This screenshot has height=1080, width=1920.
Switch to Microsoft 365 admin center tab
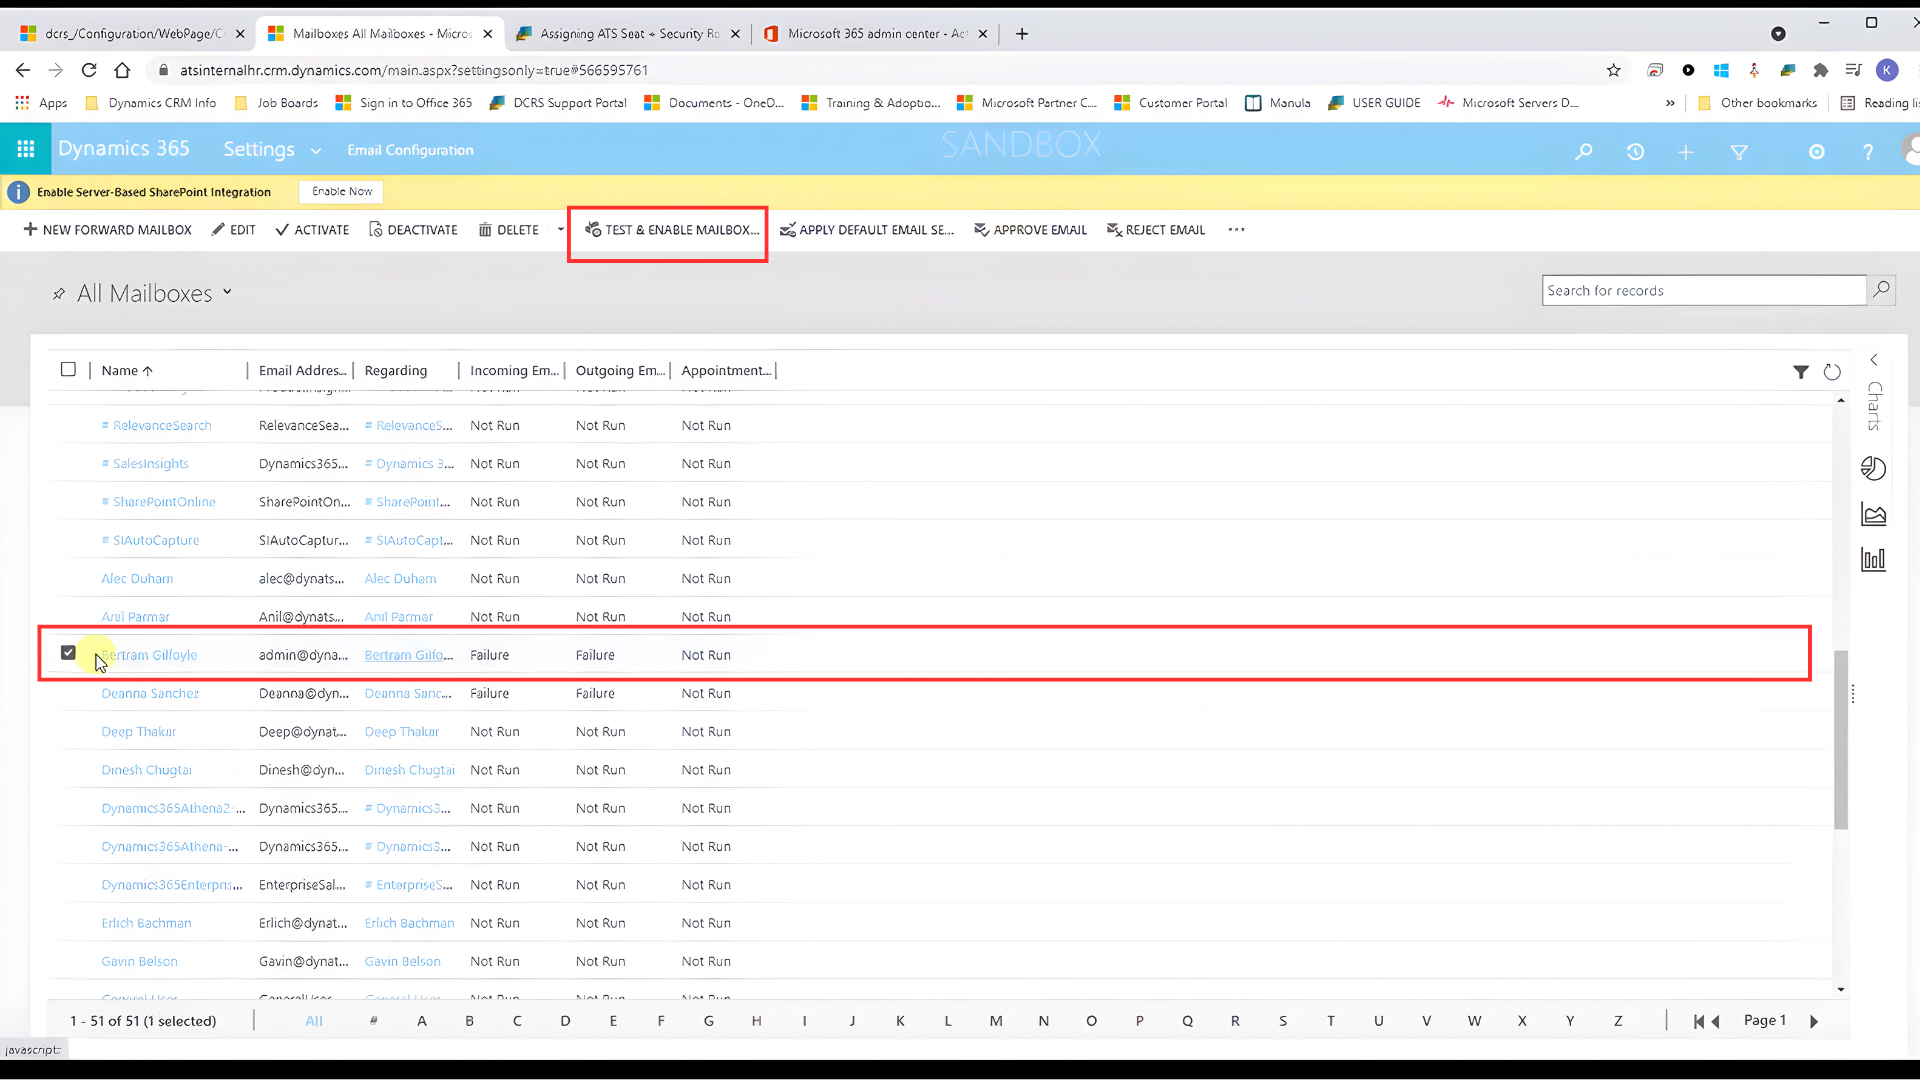coord(876,34)
